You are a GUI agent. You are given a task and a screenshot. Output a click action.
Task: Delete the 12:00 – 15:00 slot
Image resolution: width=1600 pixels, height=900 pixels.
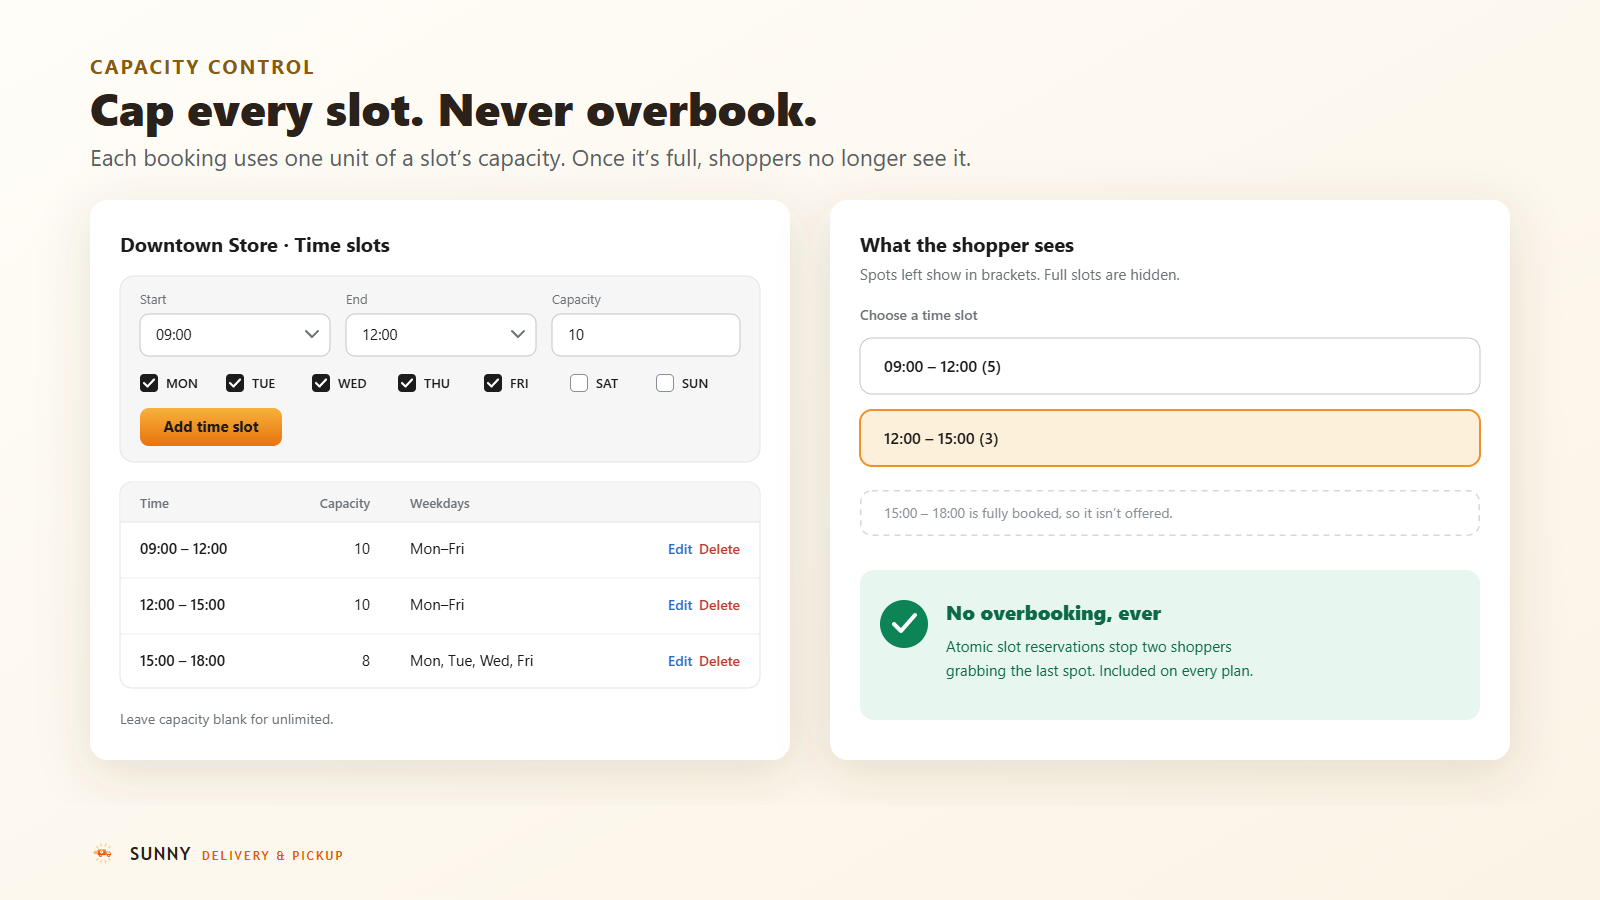719,605
